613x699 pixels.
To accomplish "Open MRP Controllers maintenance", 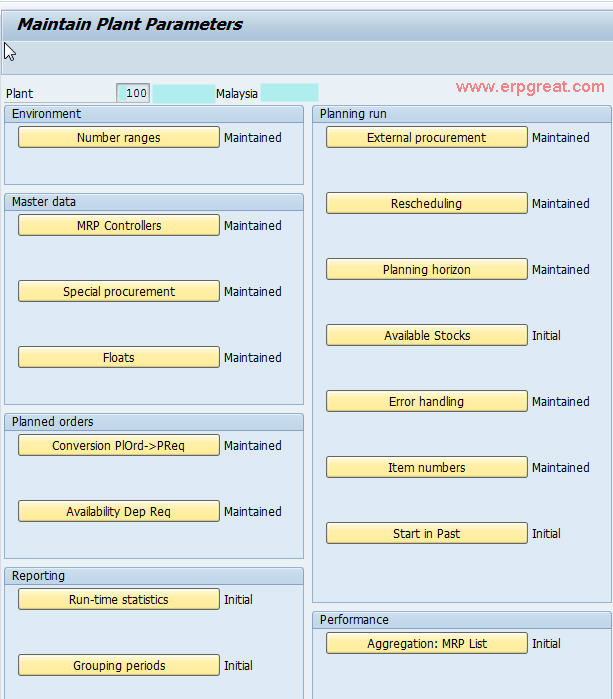I will [119, 225].
